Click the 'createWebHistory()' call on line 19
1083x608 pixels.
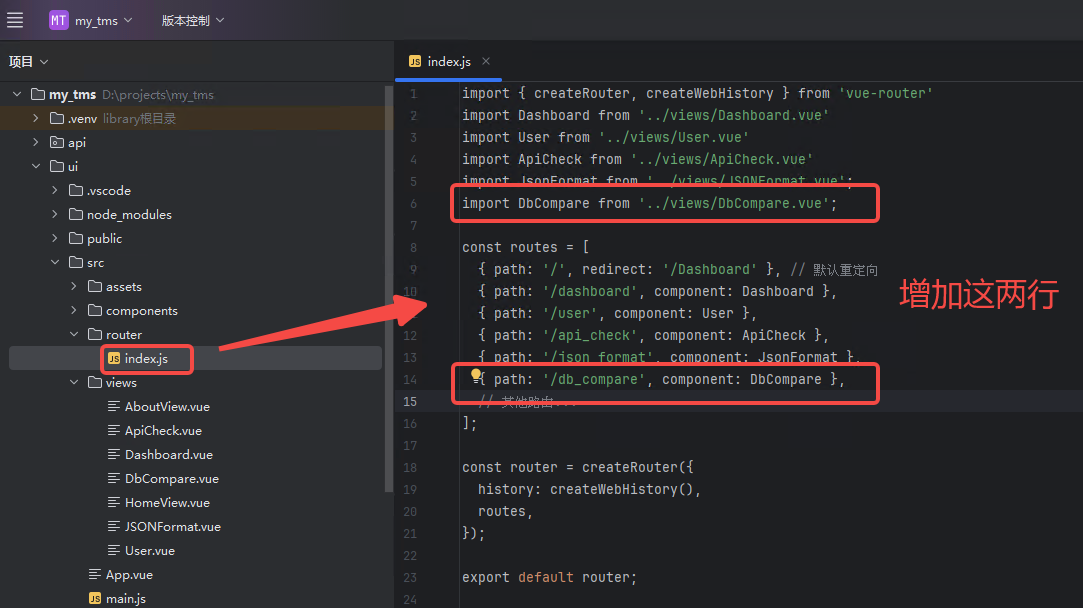[621, 489]
